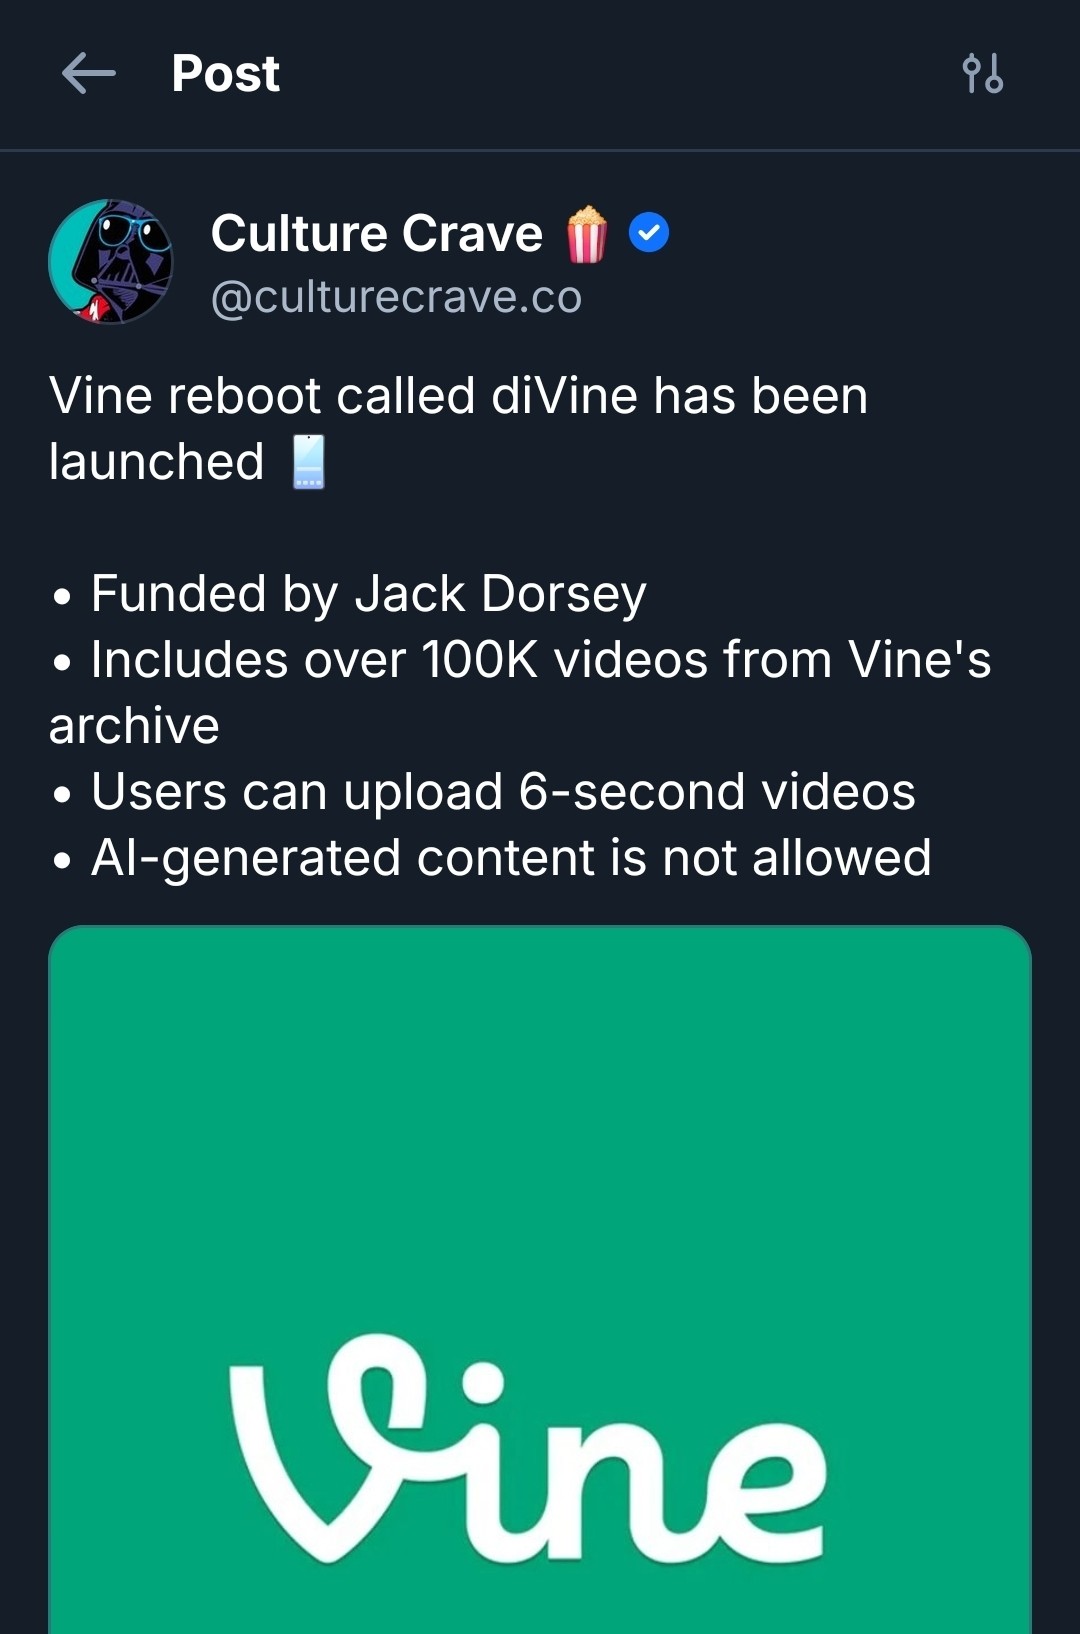Screen dimensions: 1080x1634
Task: Tap the blue verified checkmark badge
Action: 649,233
